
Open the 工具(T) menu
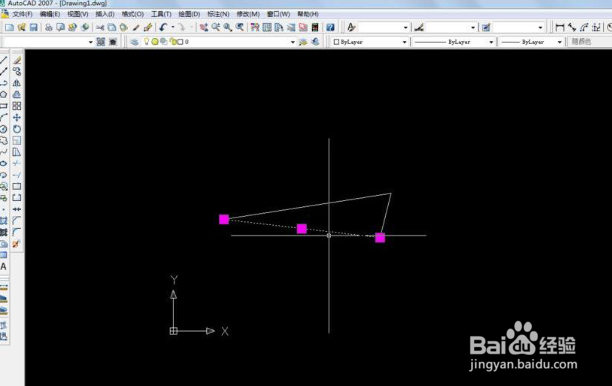click(161, 14)
